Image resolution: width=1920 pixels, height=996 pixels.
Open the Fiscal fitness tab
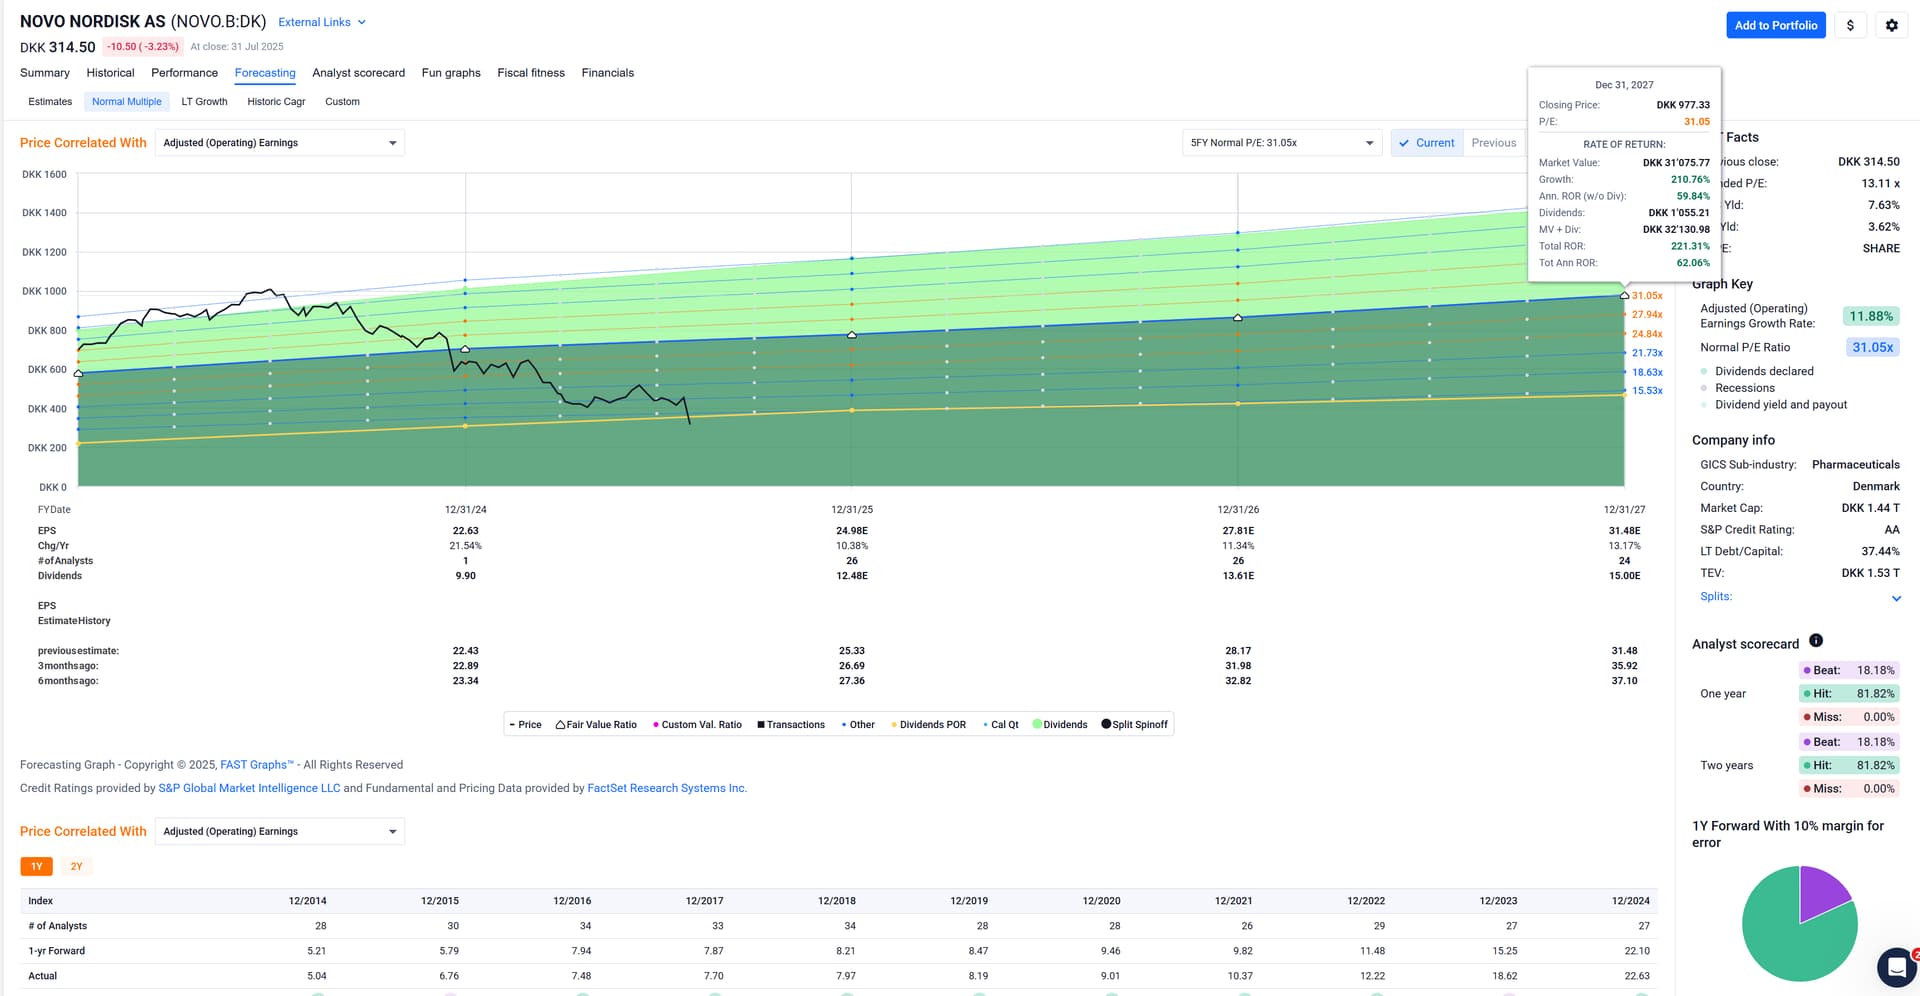pyautogui.click(x=531, y=73)
